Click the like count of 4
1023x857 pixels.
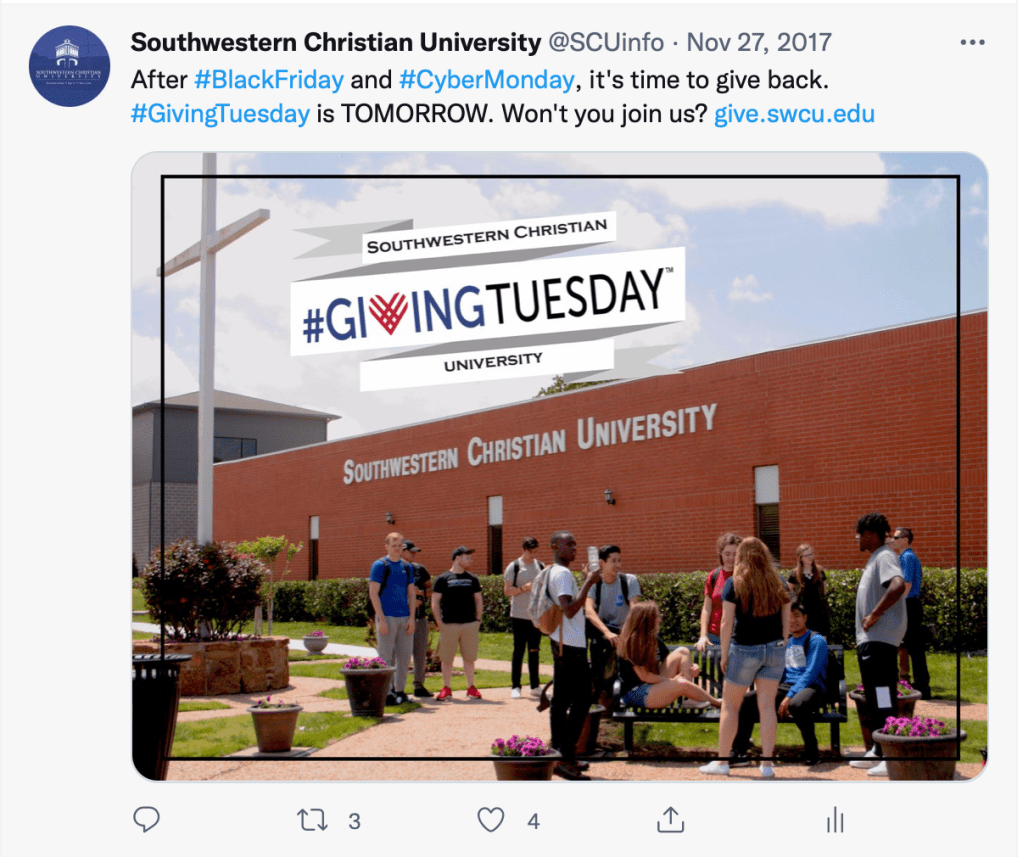pyautogui.click(x=534, y=821)
